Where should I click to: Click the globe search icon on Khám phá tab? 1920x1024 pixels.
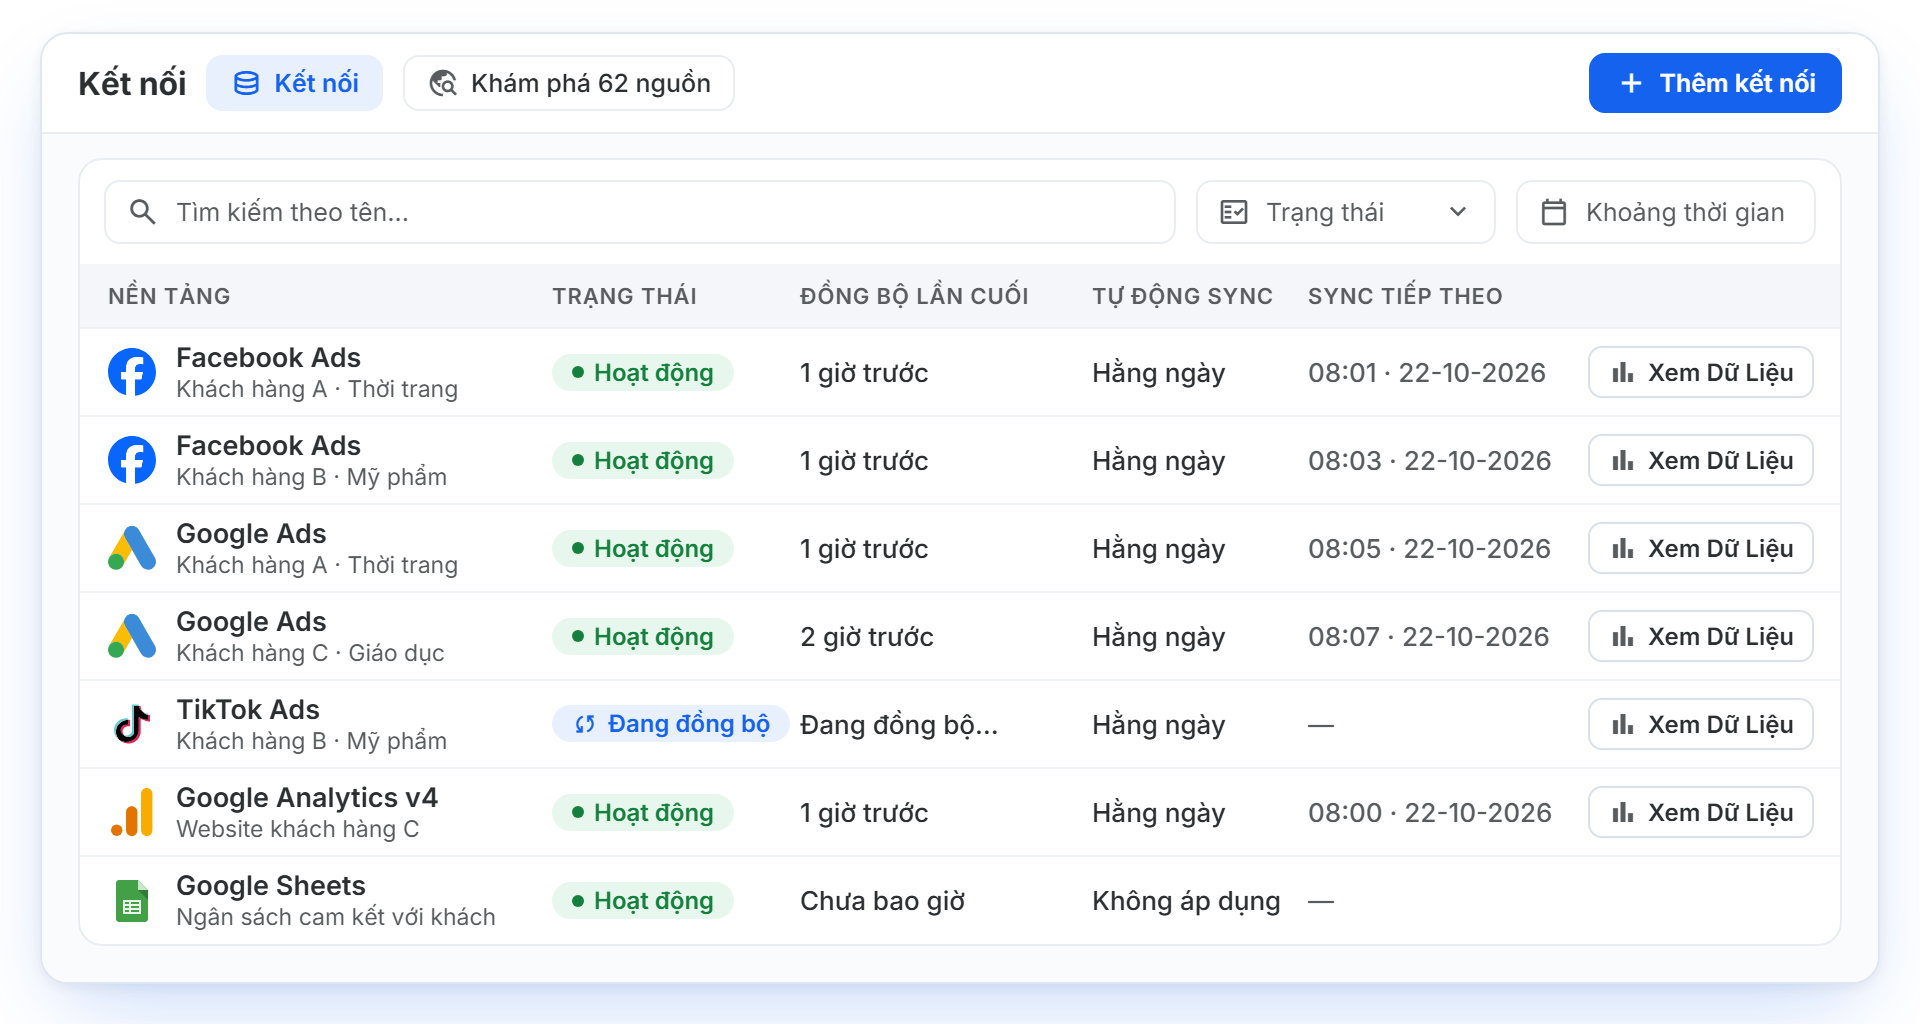coord(443,83)
